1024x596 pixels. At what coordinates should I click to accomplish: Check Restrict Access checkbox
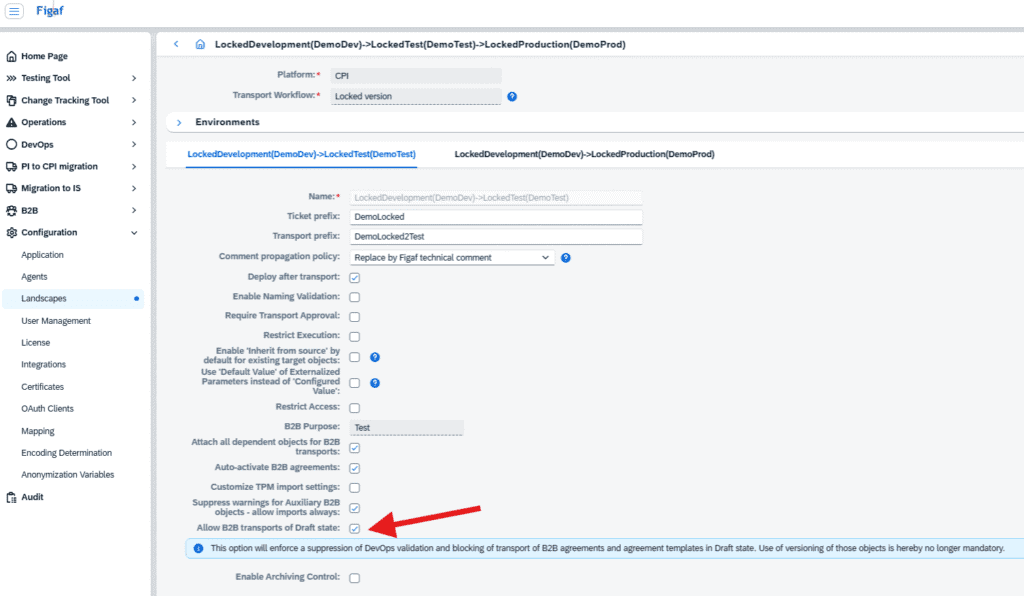pyautogui.click(x=355, y=408)
